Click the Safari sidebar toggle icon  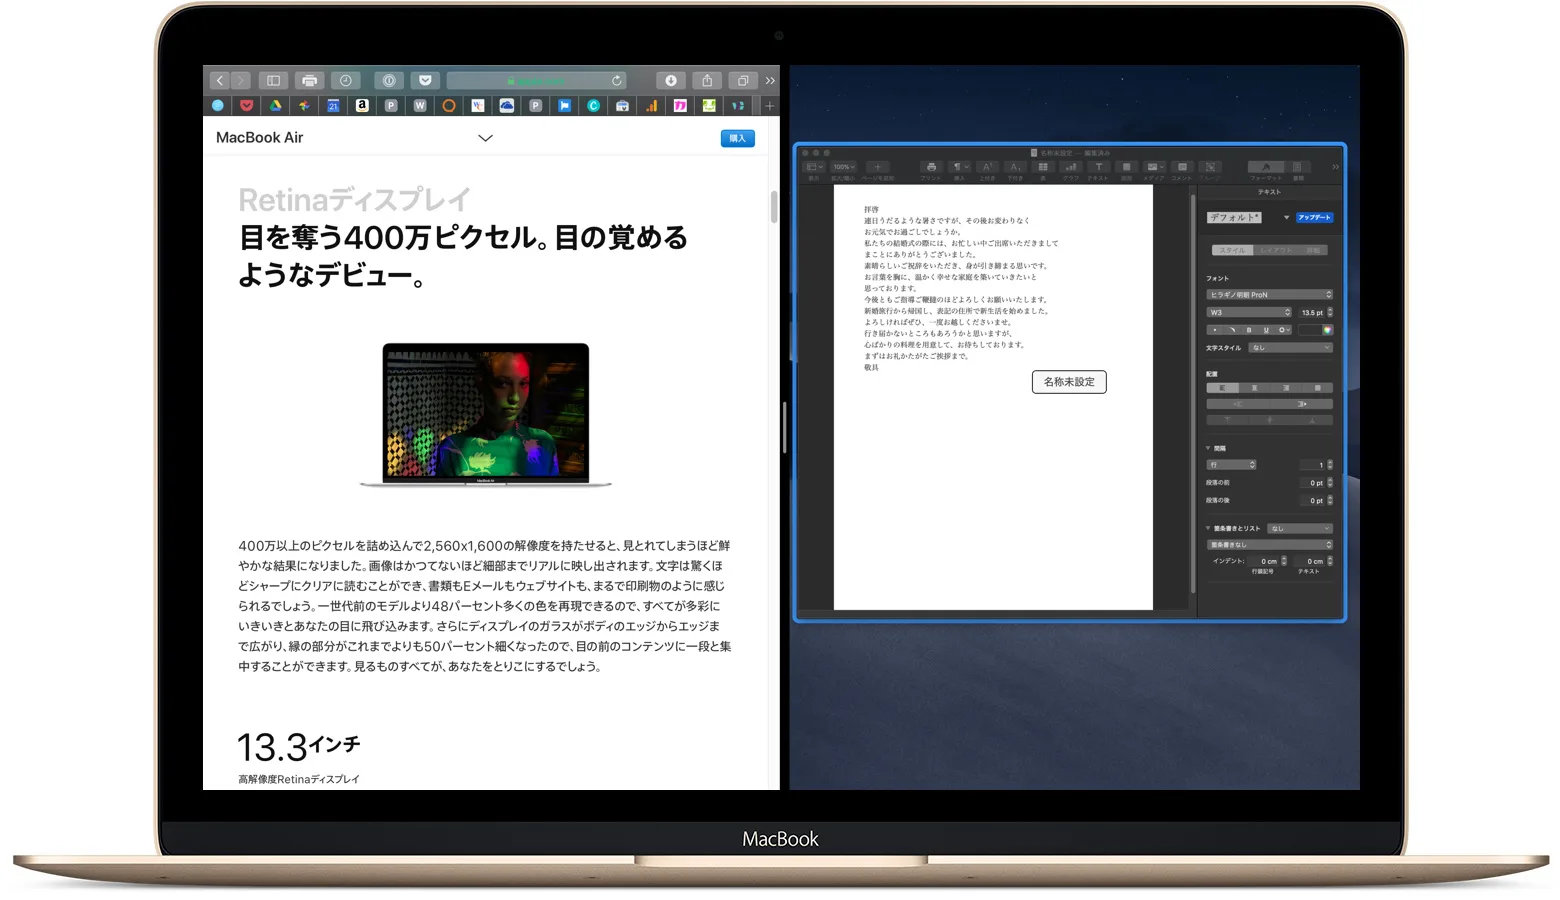pyautogui.click(x=273, y=81)
